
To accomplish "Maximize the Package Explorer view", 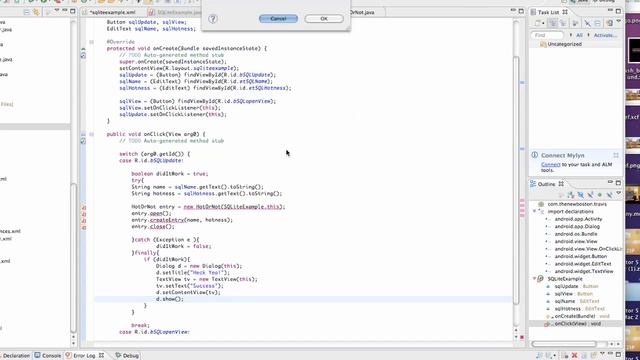I will (x=73, y=11).
